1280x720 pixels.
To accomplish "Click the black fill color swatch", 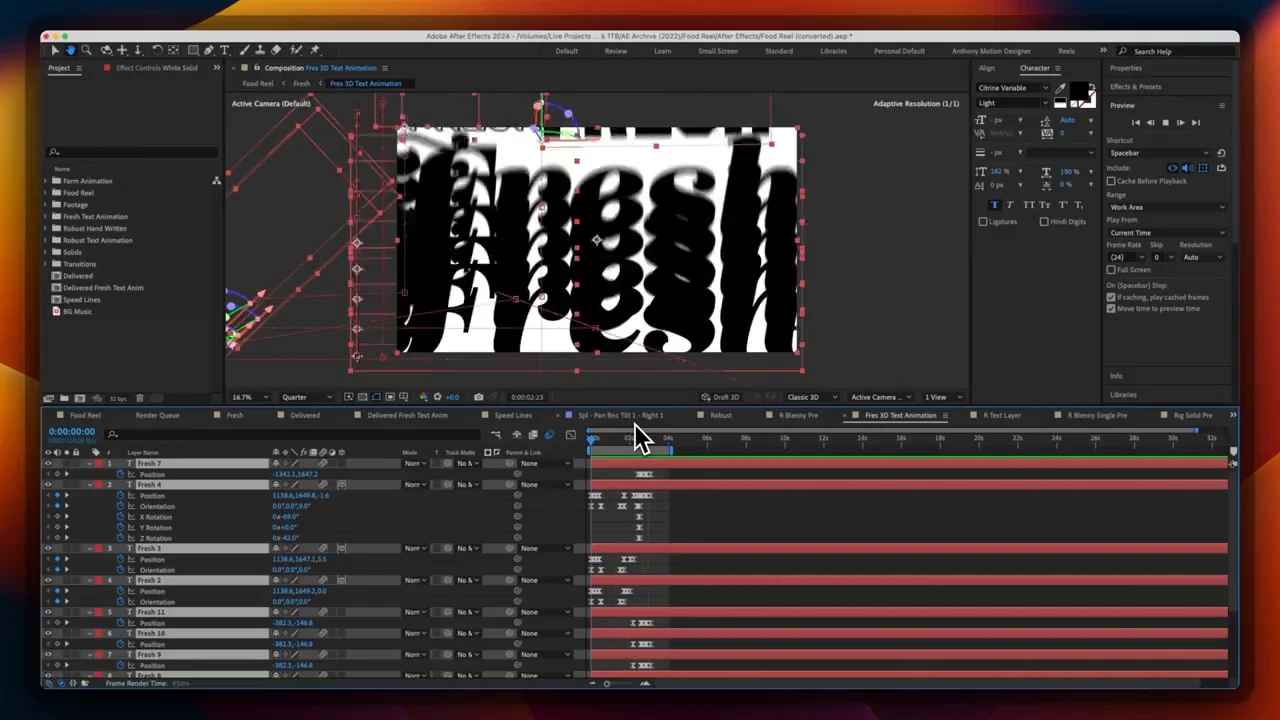I will [1077, 89].
